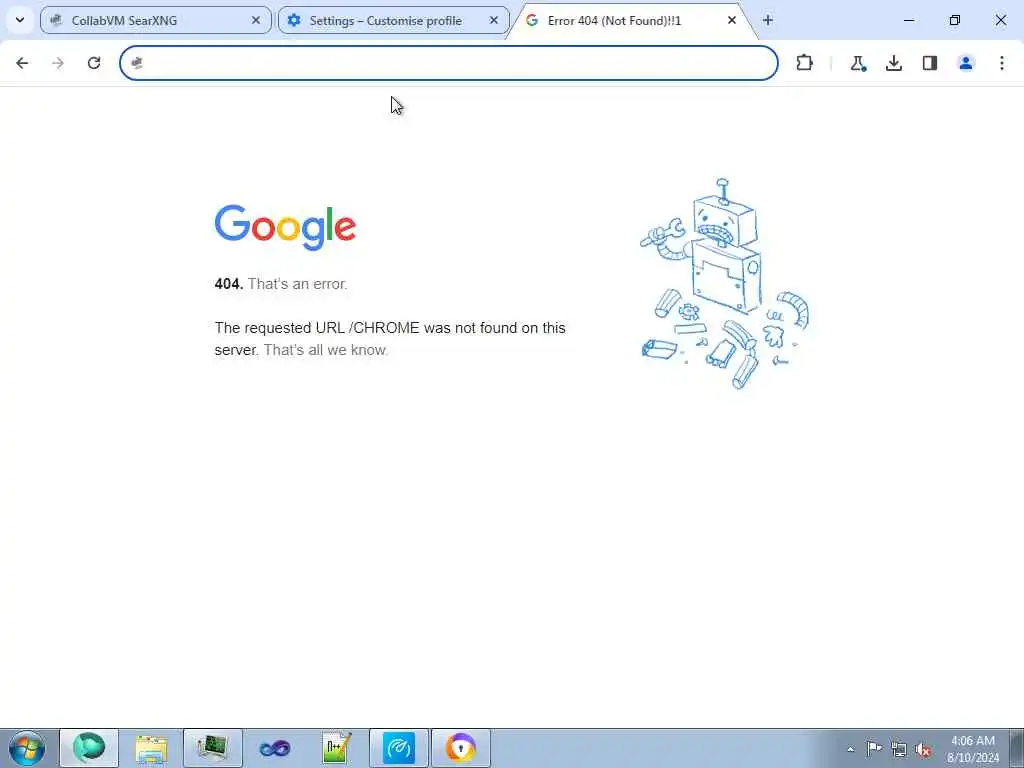Open a new tab with plus button
Viewport: 1024px width, 768px height.
[x=768, y=20]
